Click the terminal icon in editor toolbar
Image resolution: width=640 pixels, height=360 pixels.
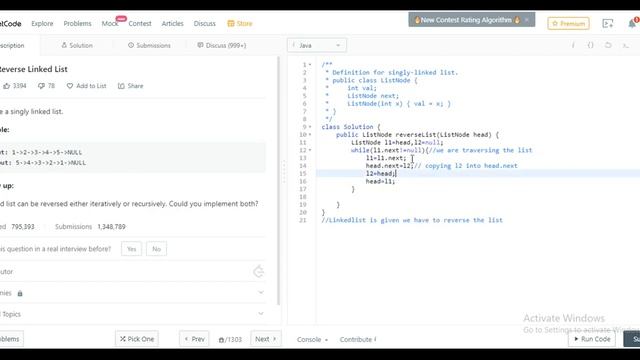(x=626, y=45)
